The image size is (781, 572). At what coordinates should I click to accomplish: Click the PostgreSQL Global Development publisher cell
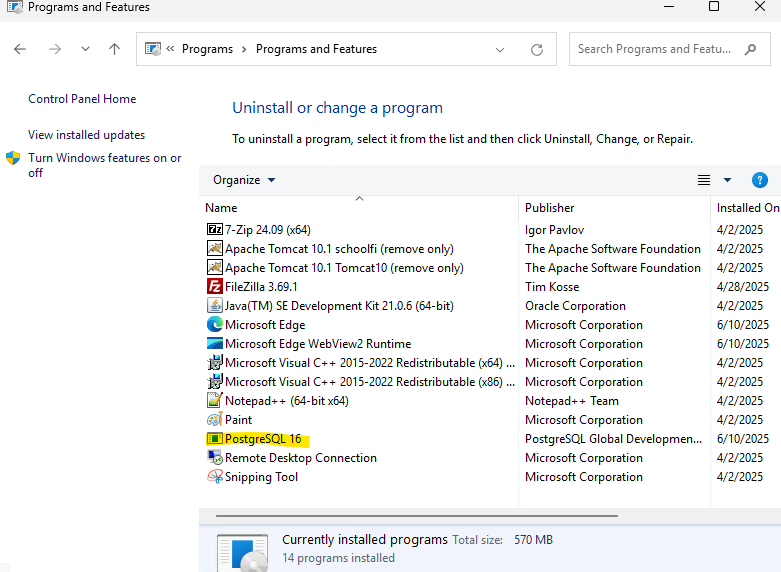[614, 439]
